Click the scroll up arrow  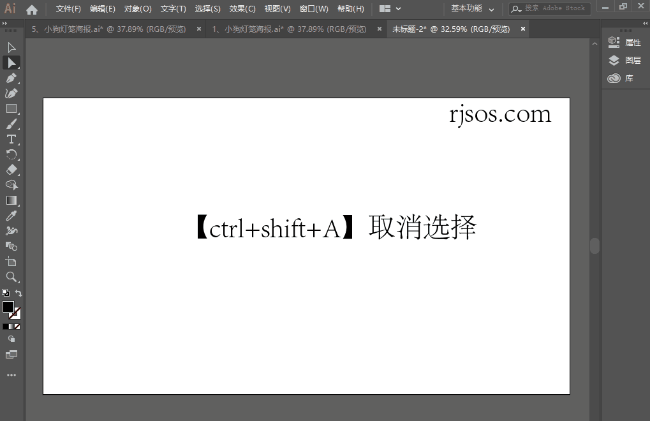tap(594, 44)
